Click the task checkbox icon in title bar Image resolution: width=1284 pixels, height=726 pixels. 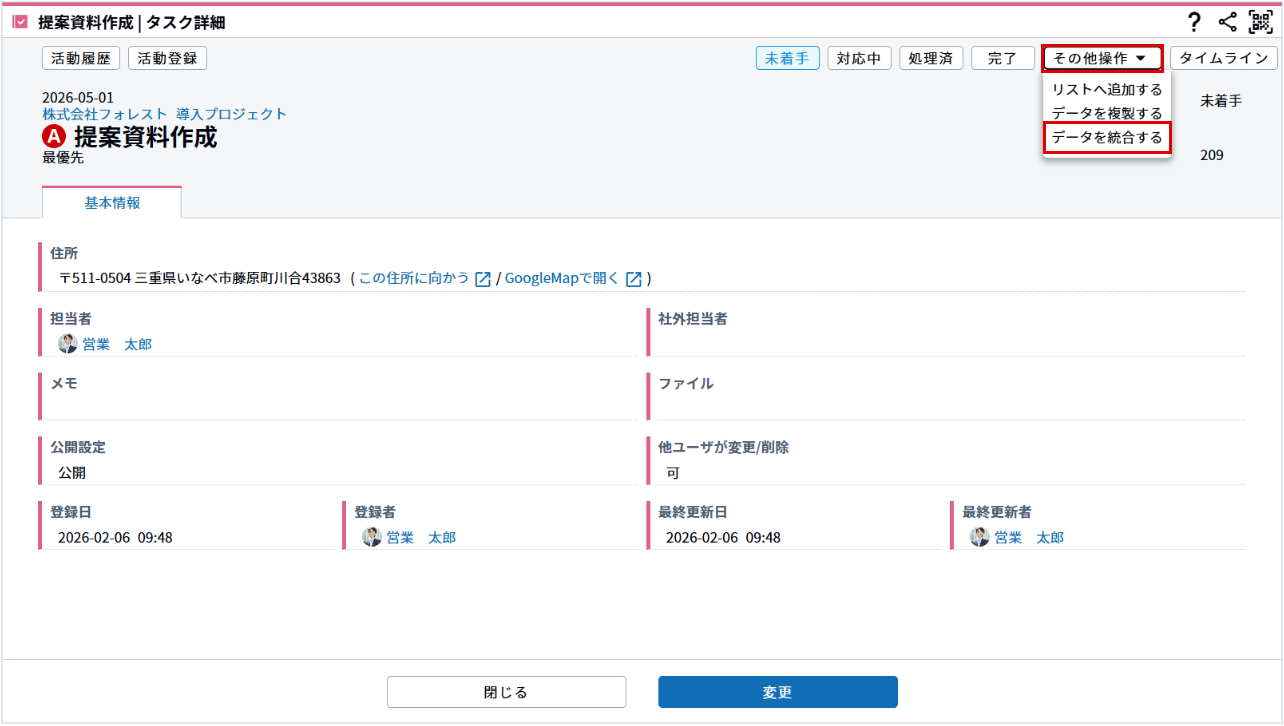tap(20, 22)
